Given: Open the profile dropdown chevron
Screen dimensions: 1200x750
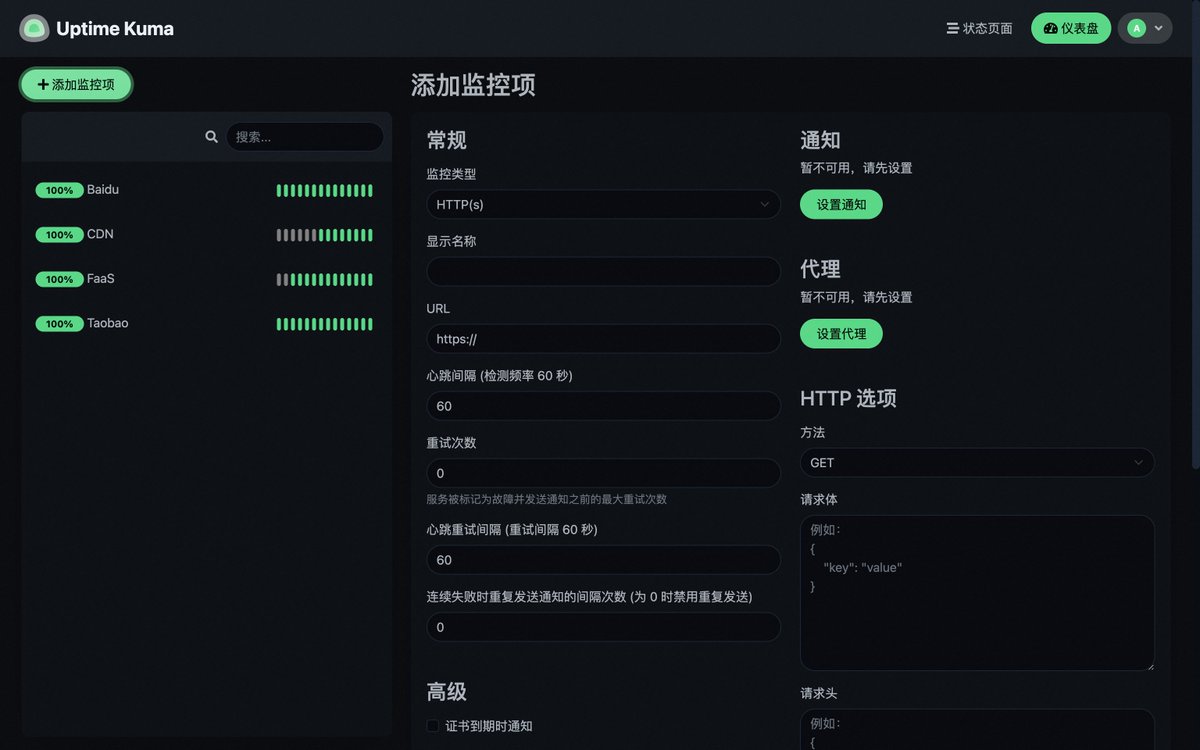Looking at the screenshot, I should tap(1159, 28).
